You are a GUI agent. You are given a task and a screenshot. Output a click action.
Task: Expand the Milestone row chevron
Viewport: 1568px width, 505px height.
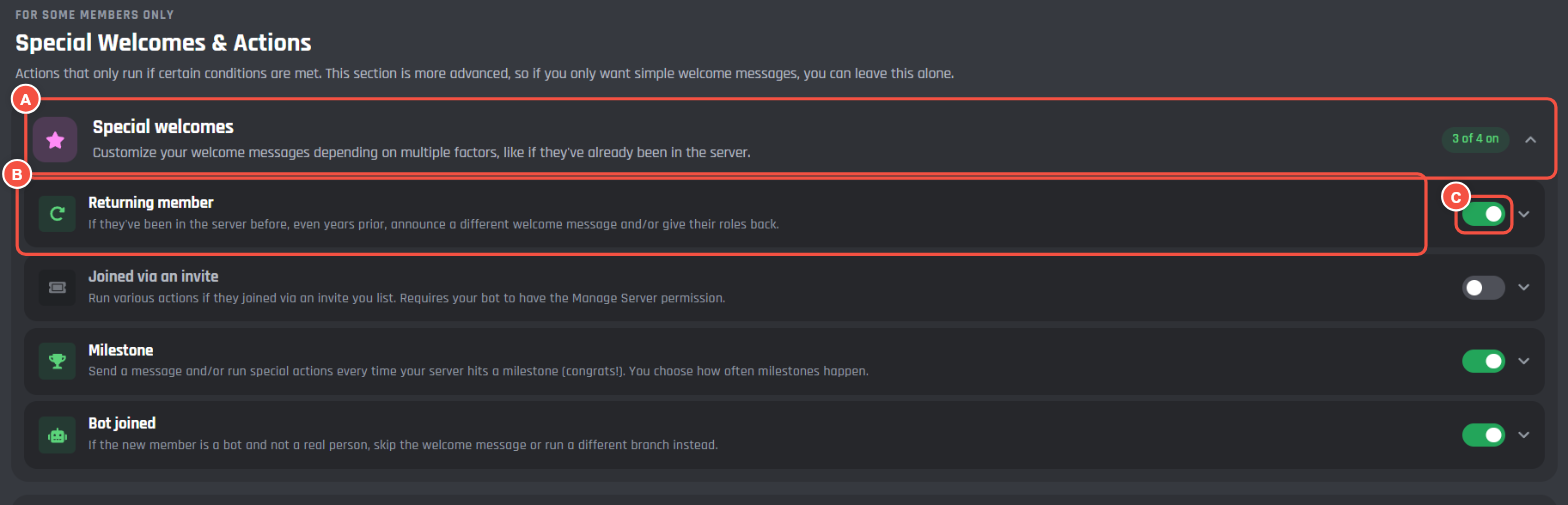[1524, 361]
